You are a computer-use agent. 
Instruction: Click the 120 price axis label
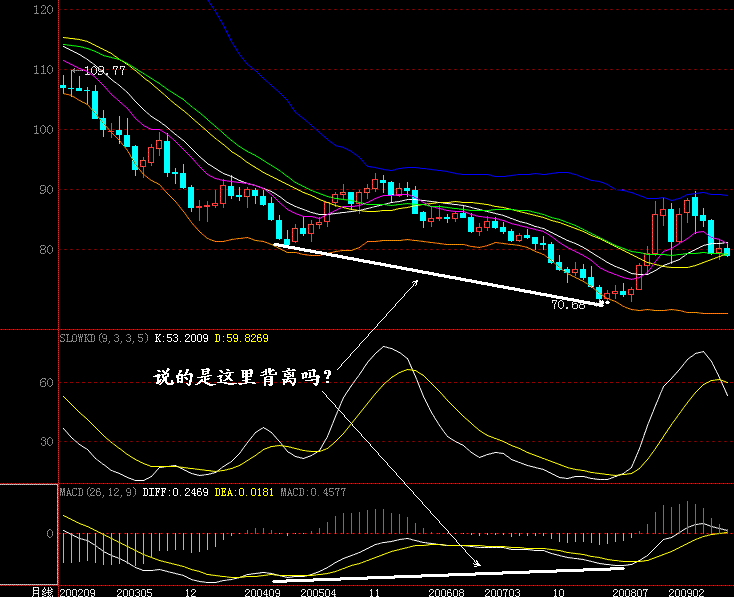43,9
